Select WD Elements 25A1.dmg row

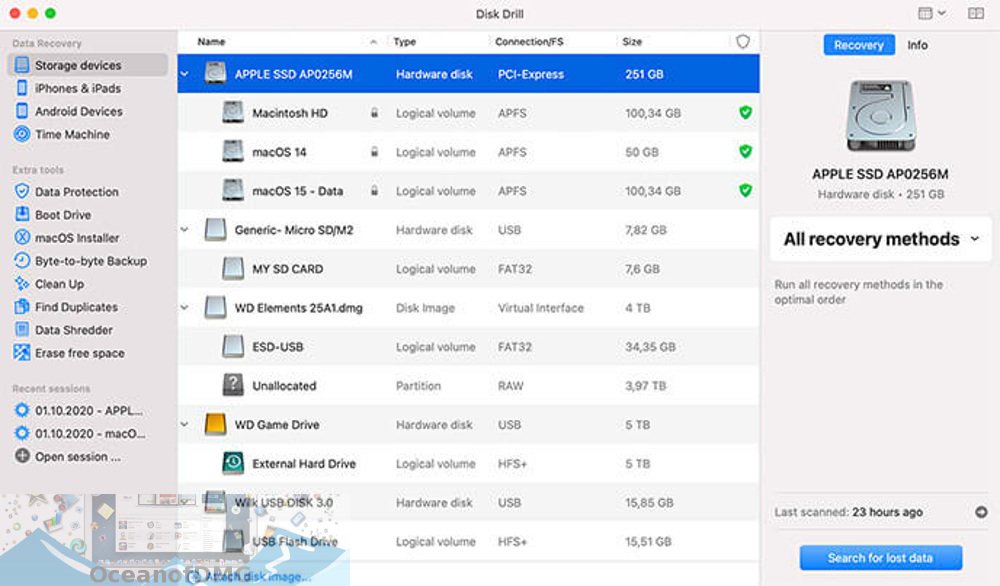(x=468, y=307)
